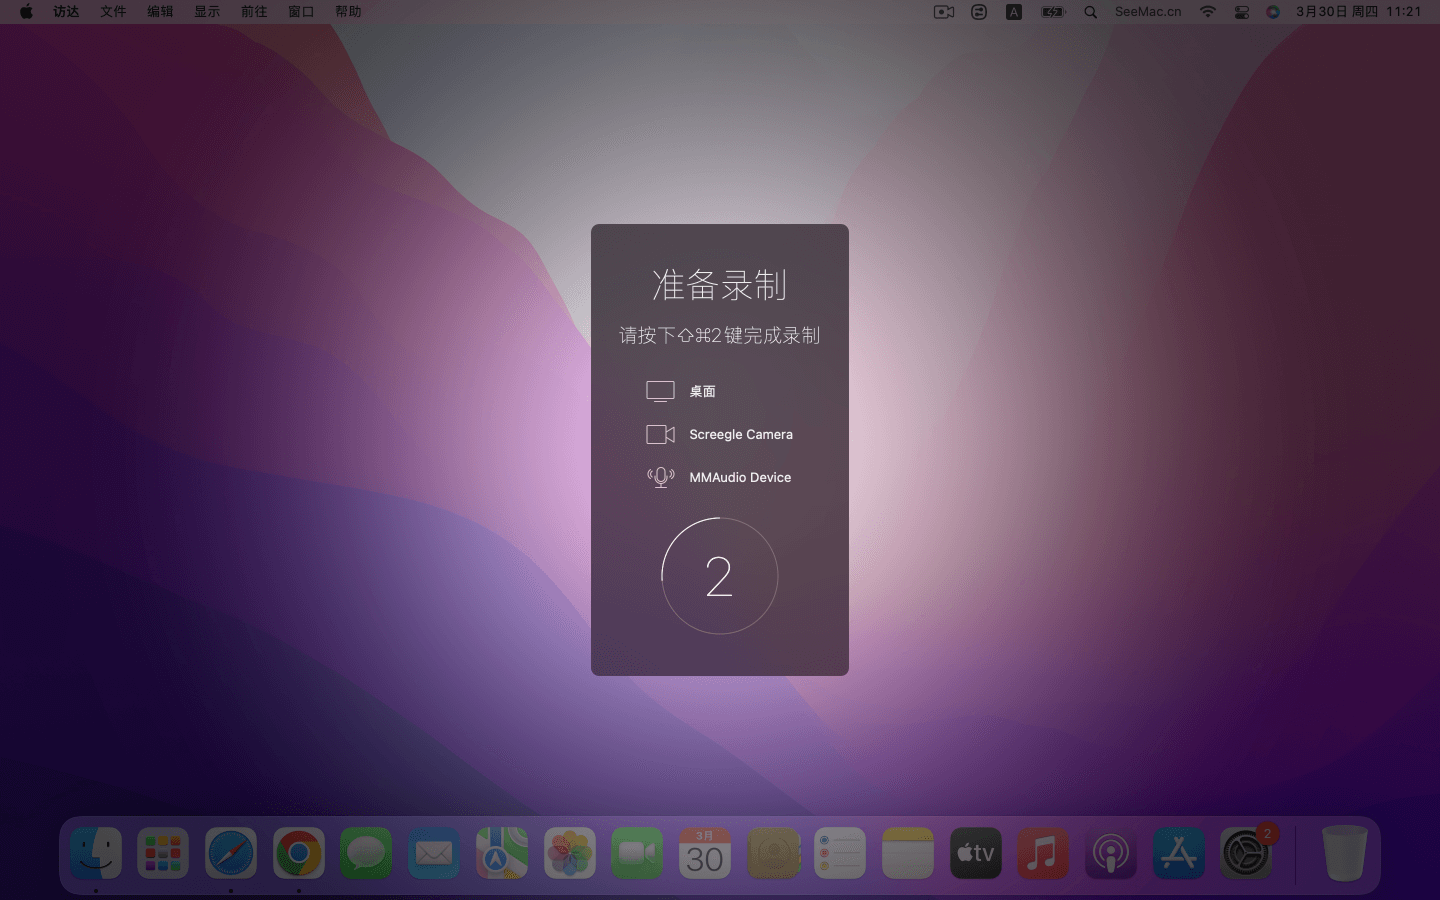Screen dimensions: 1440x900
Task: Launch Google Chrome from the Dock
Action: 298,854
